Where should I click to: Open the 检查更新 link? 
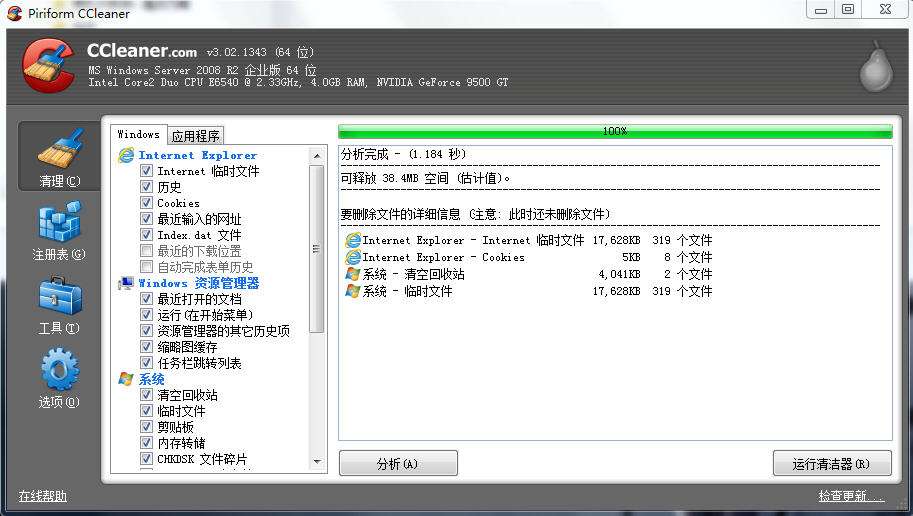click(x=850, y=496)
